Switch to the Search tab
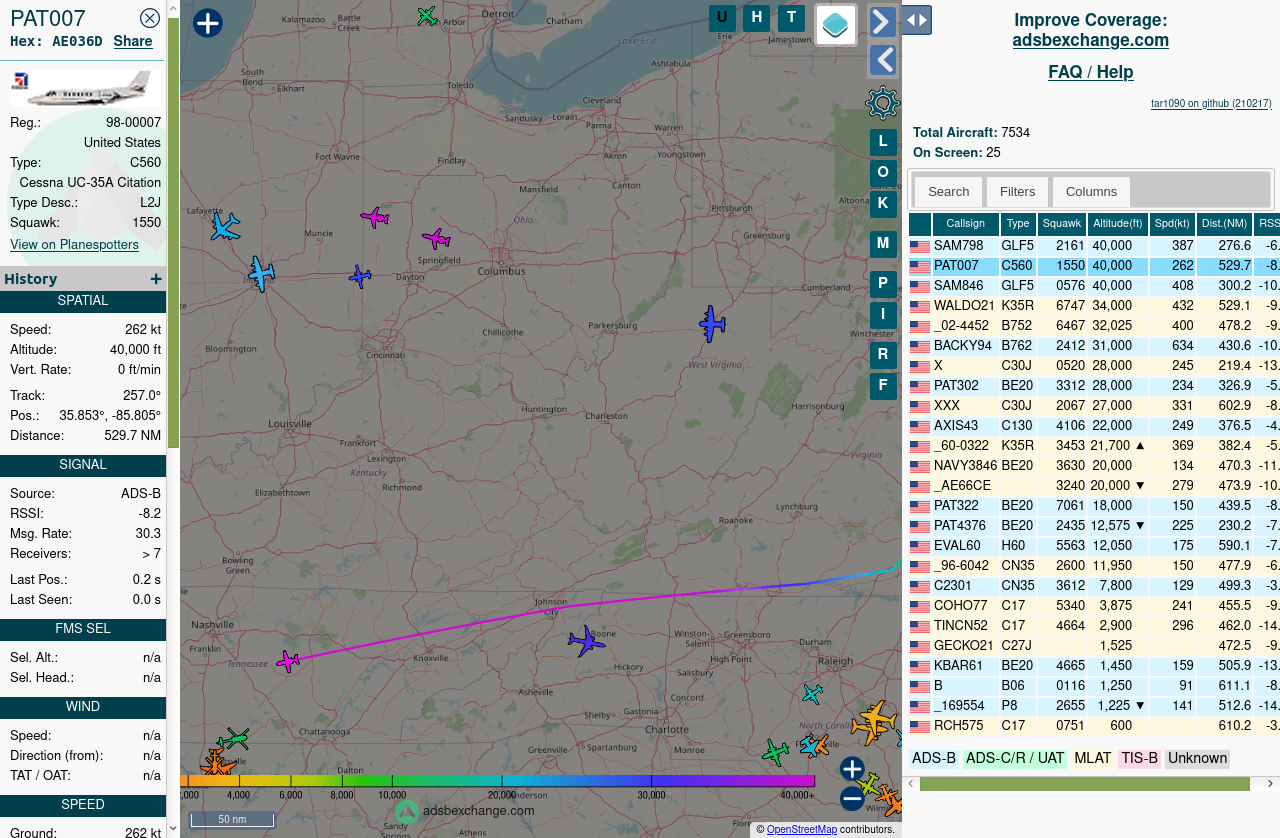Image resolution: width=1280 pixels, height=838 pixels. pyautogui.click(x=948, y=192)
